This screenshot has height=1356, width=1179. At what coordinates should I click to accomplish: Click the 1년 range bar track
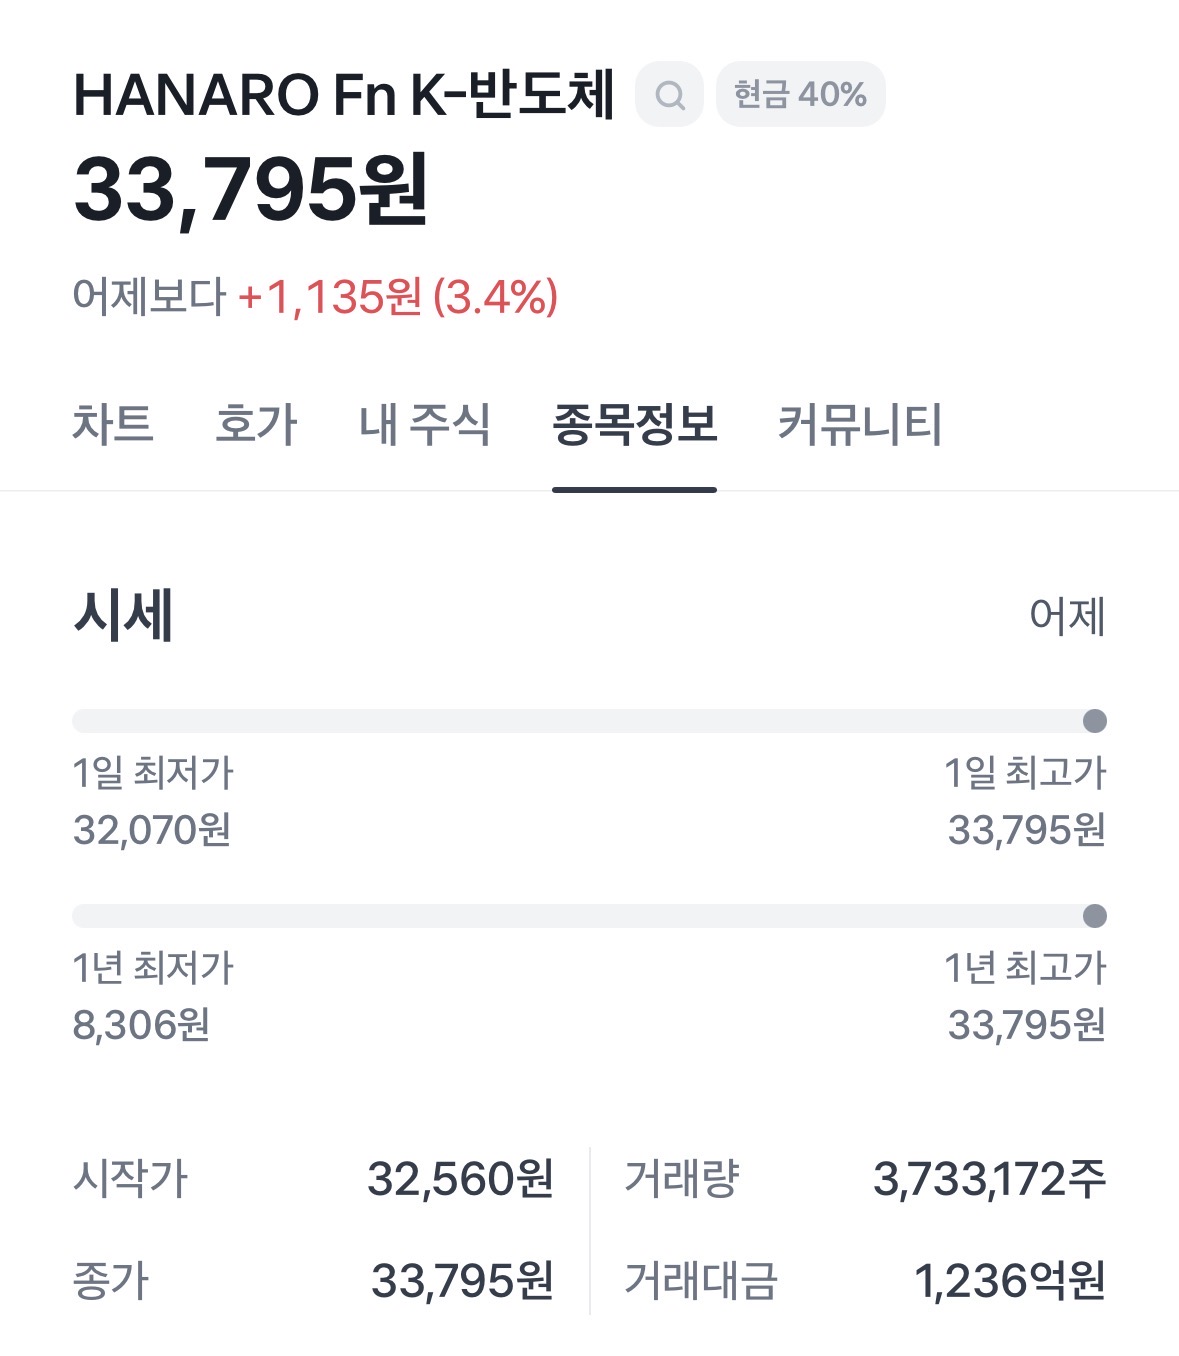click(580, 916)
